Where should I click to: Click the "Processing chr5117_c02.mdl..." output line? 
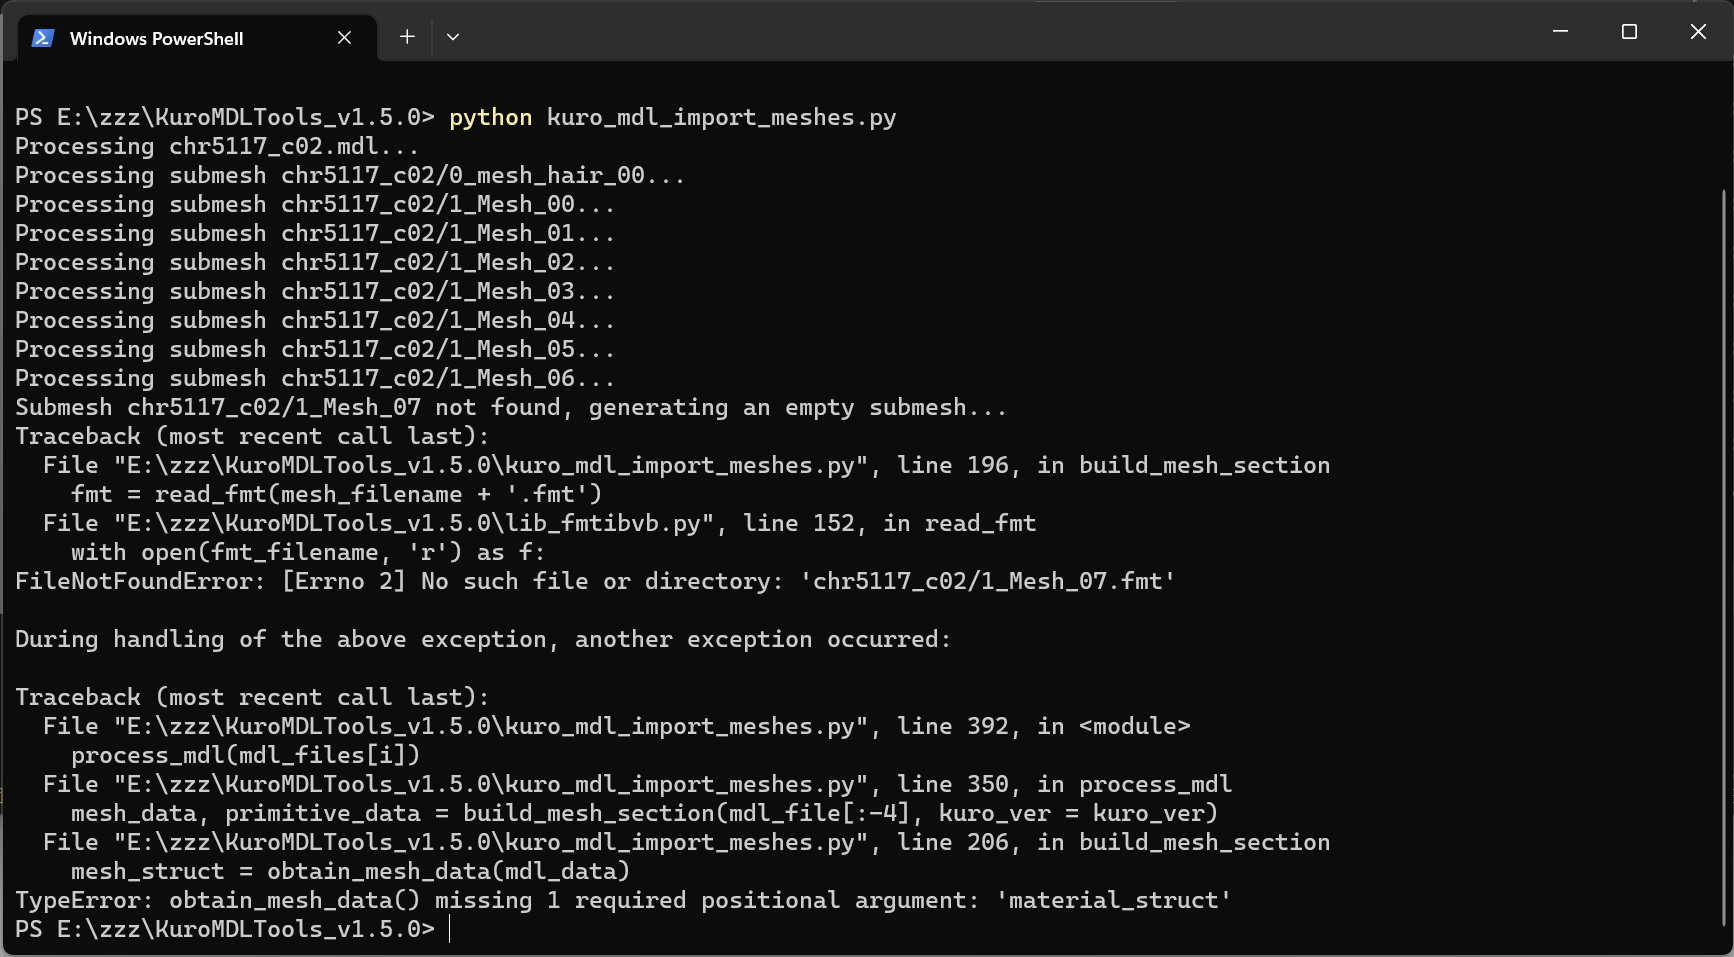click(216, 146)
